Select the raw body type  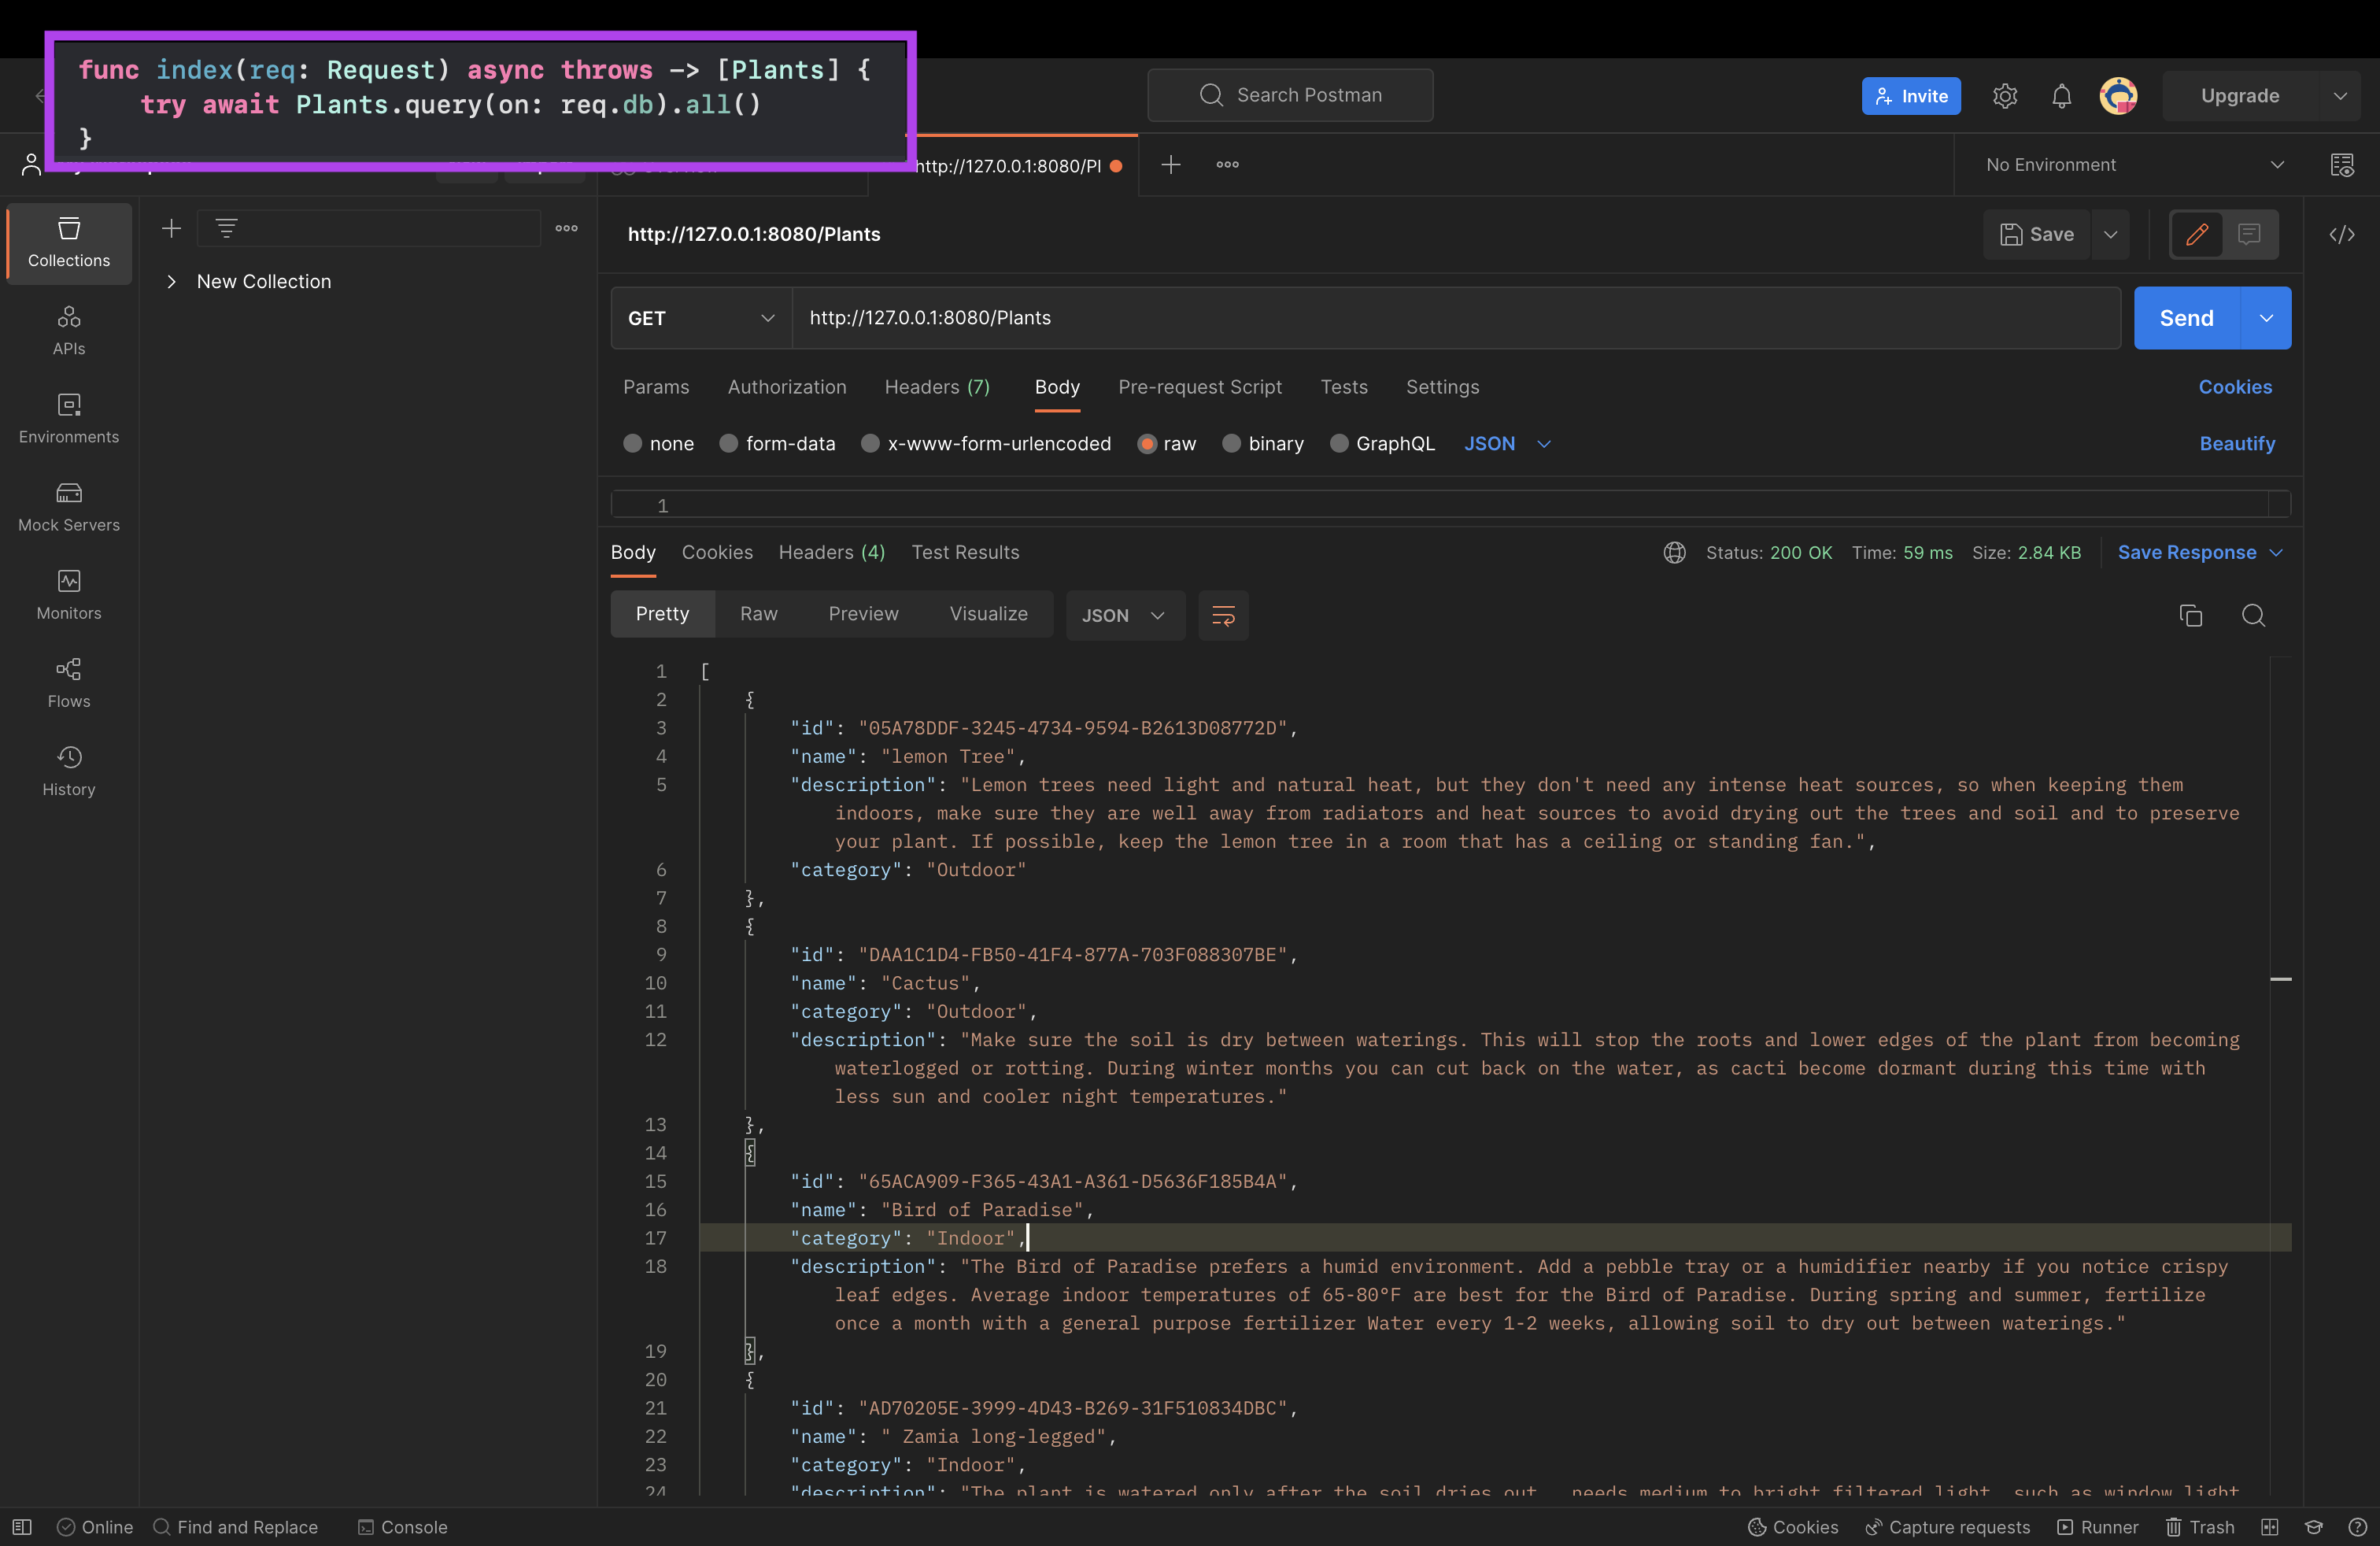[1147, 443]
